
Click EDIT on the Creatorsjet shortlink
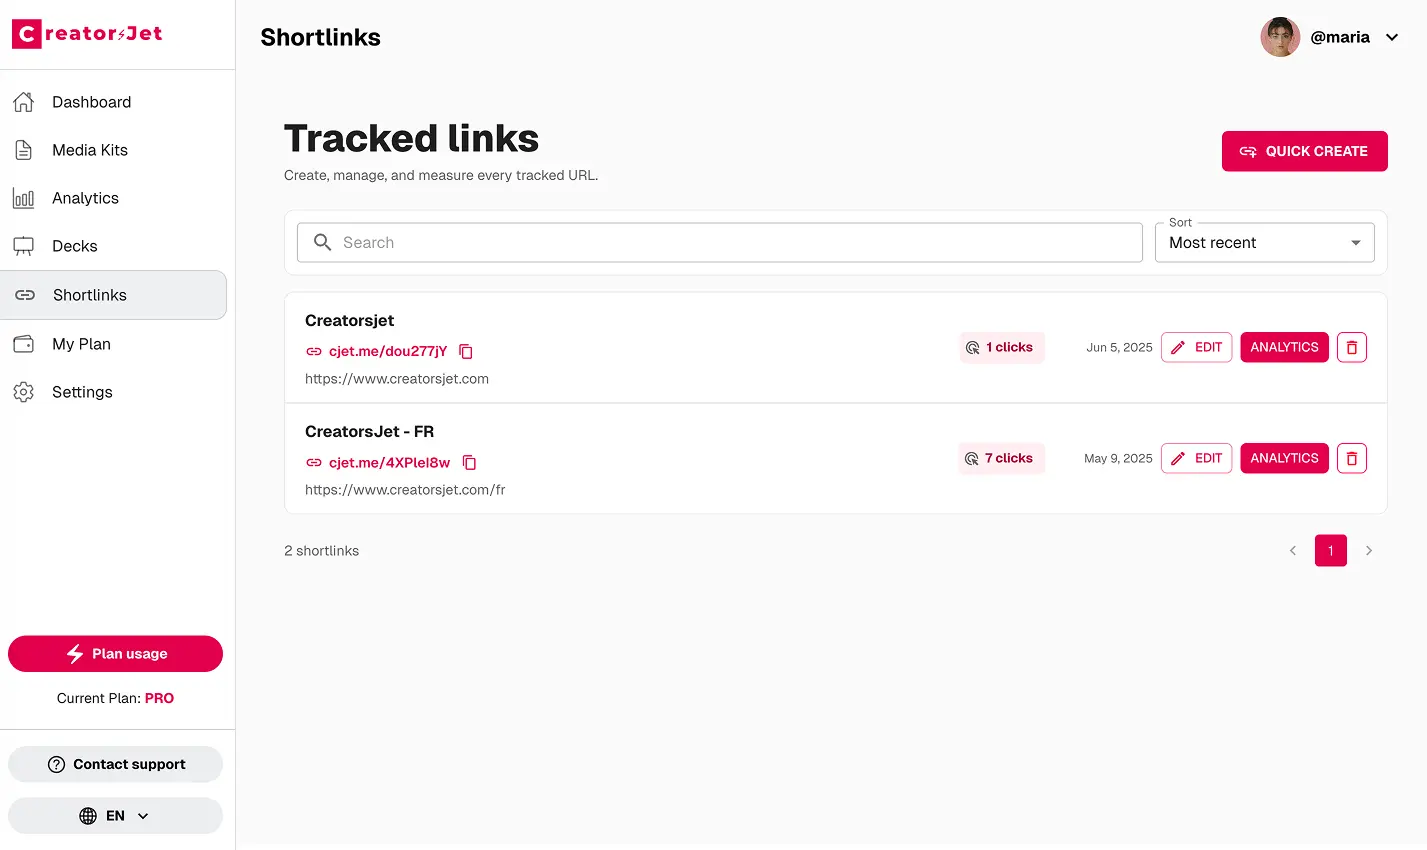[x=1196, y=347]
